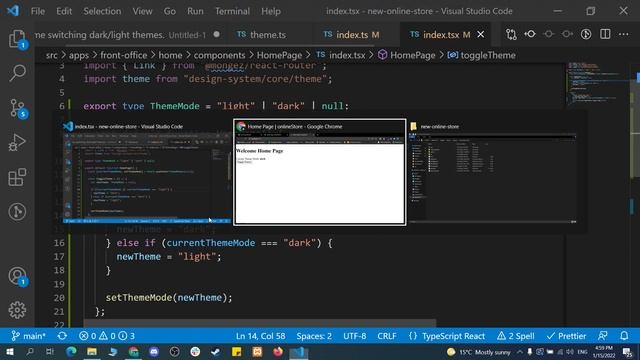
Task: Open the Git Graph icon in activity bar
Action: [17, 211]
